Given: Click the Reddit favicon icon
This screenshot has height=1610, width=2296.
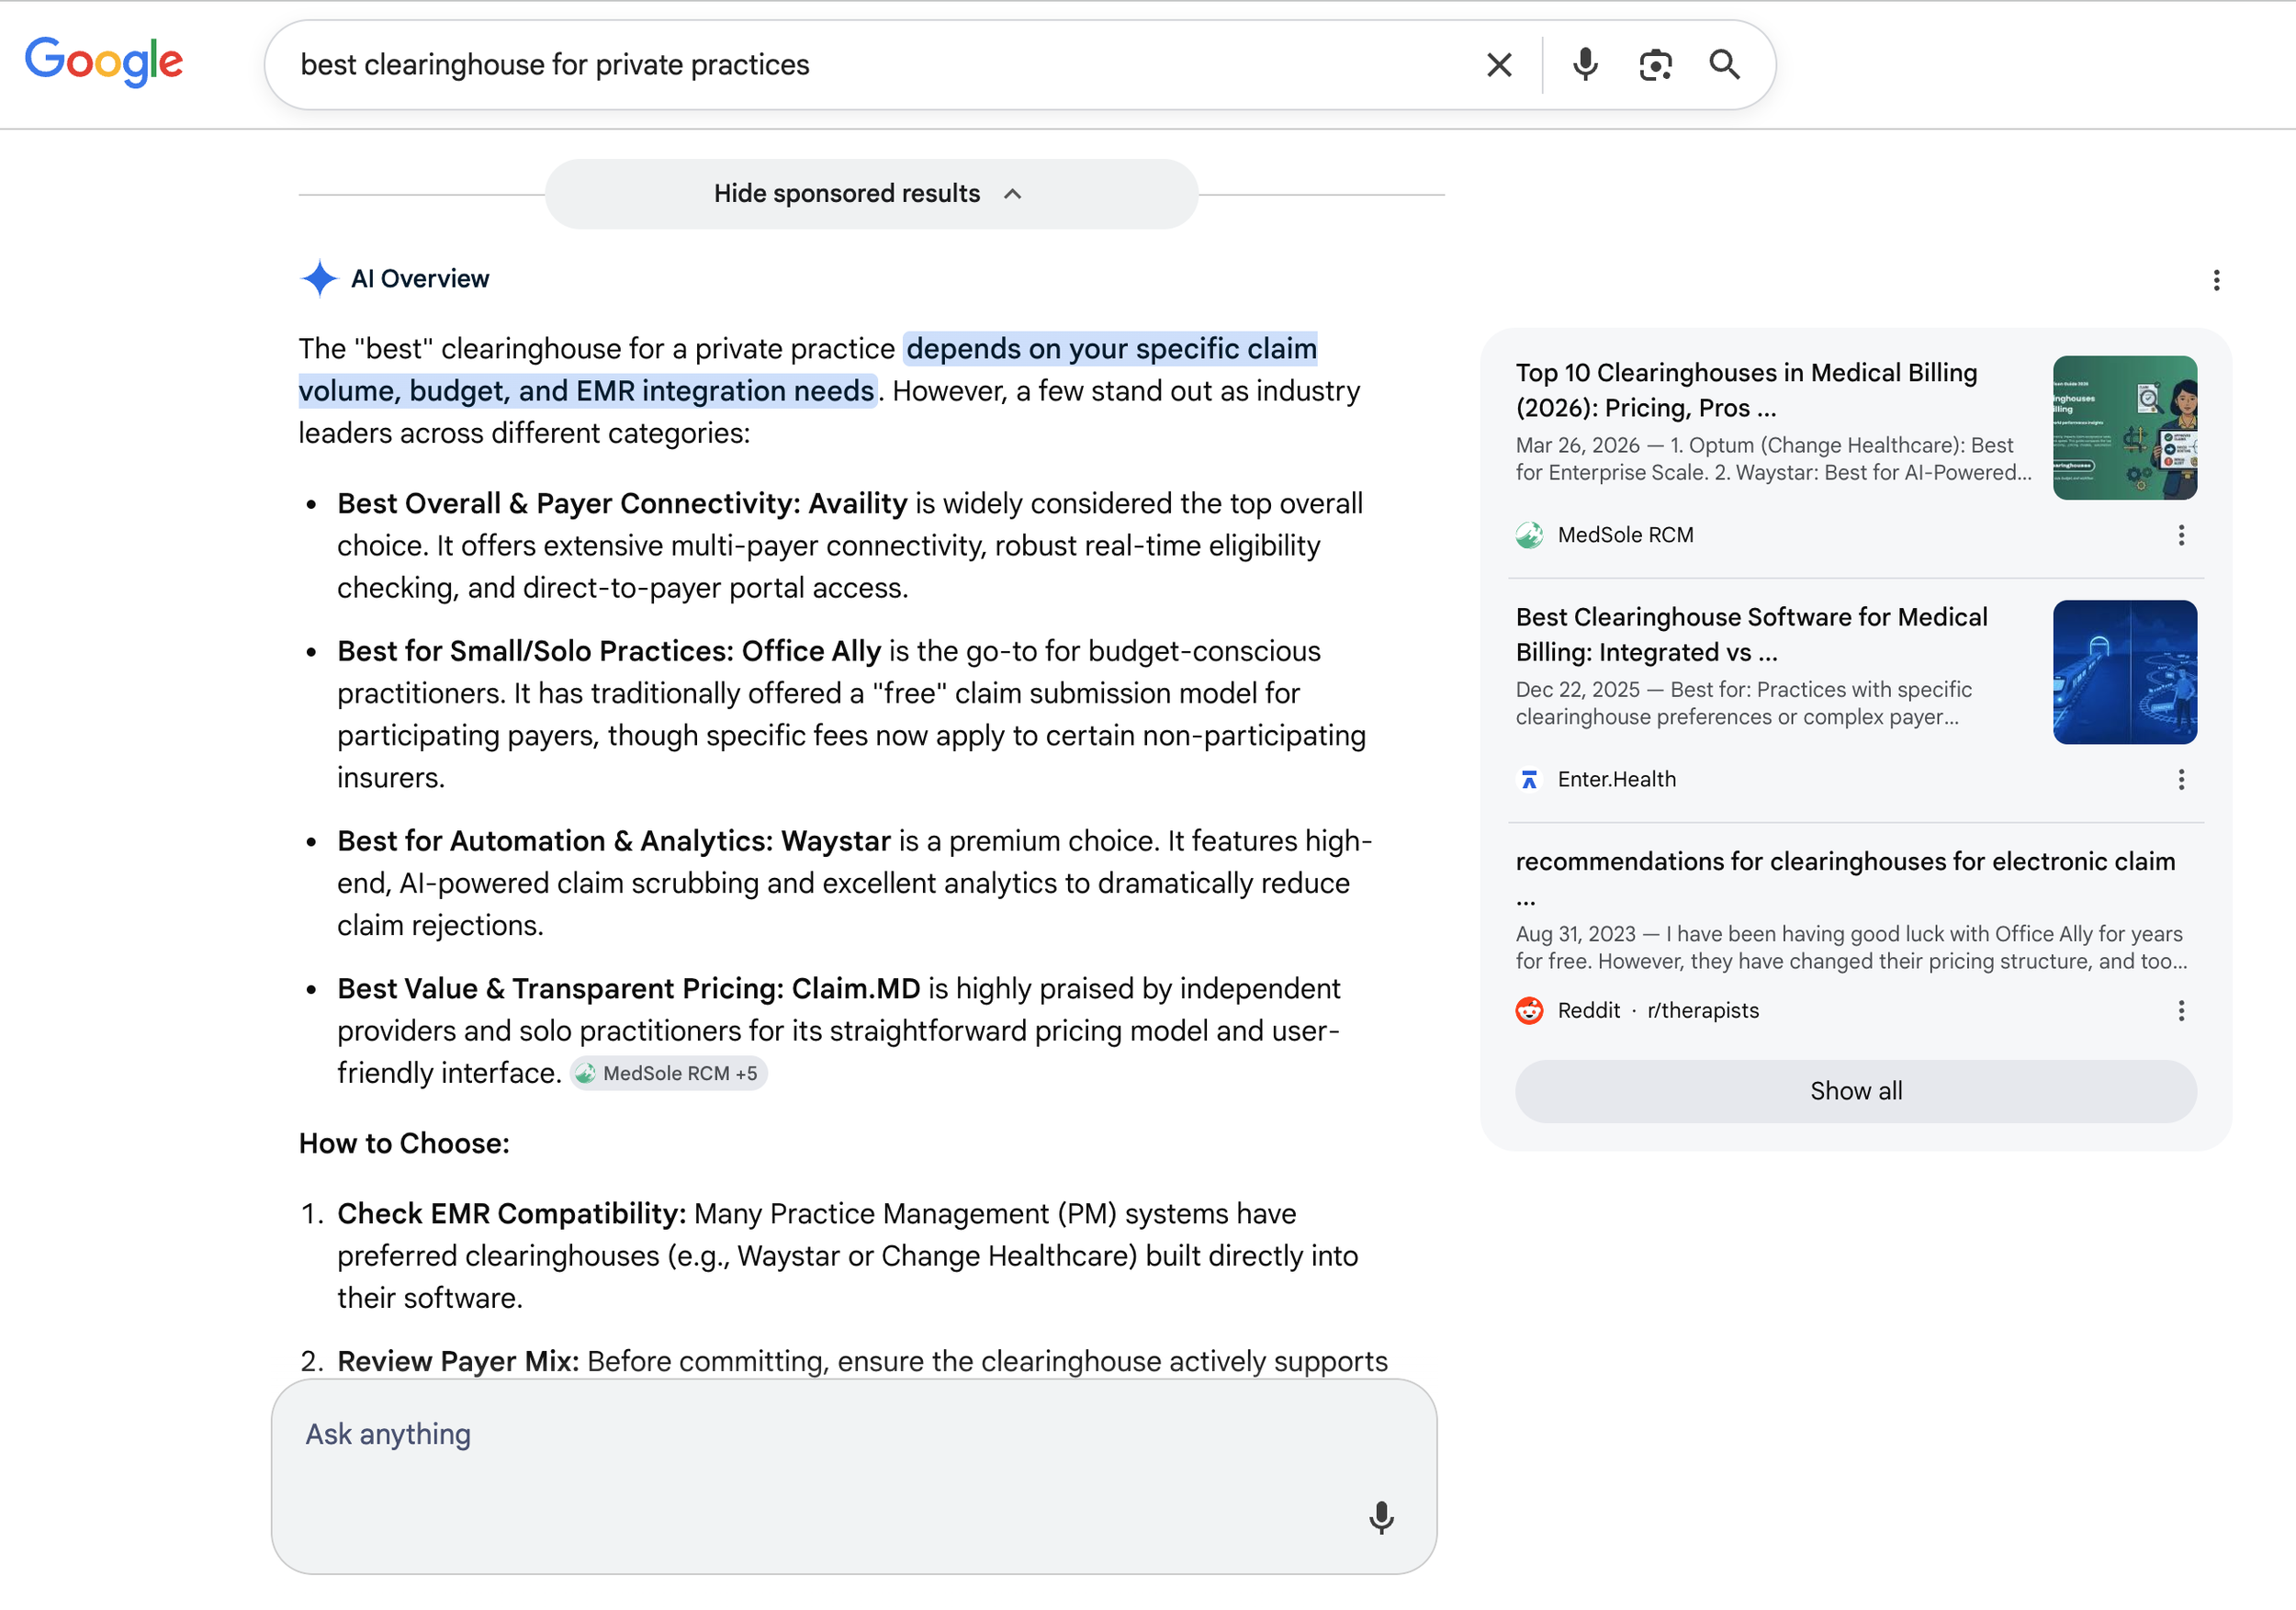Looking at the screenshot, I should (x=1529, y=1011).
